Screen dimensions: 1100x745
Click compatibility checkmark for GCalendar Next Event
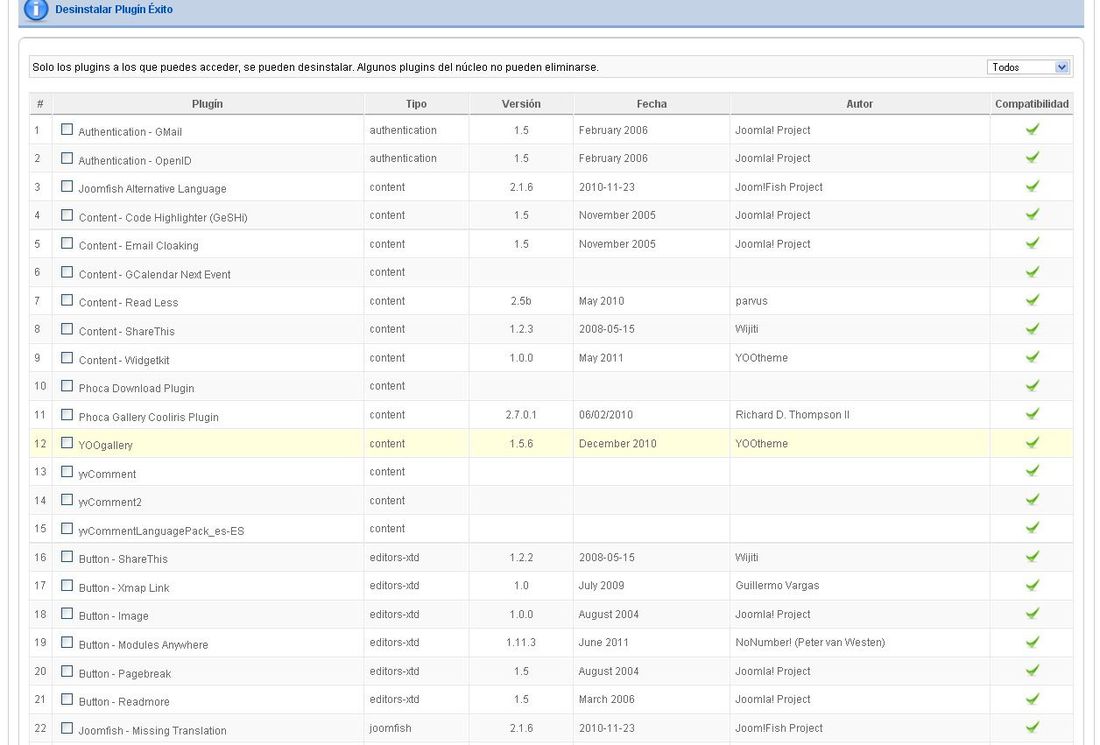pyautogui.click(x=1032, y=272)
